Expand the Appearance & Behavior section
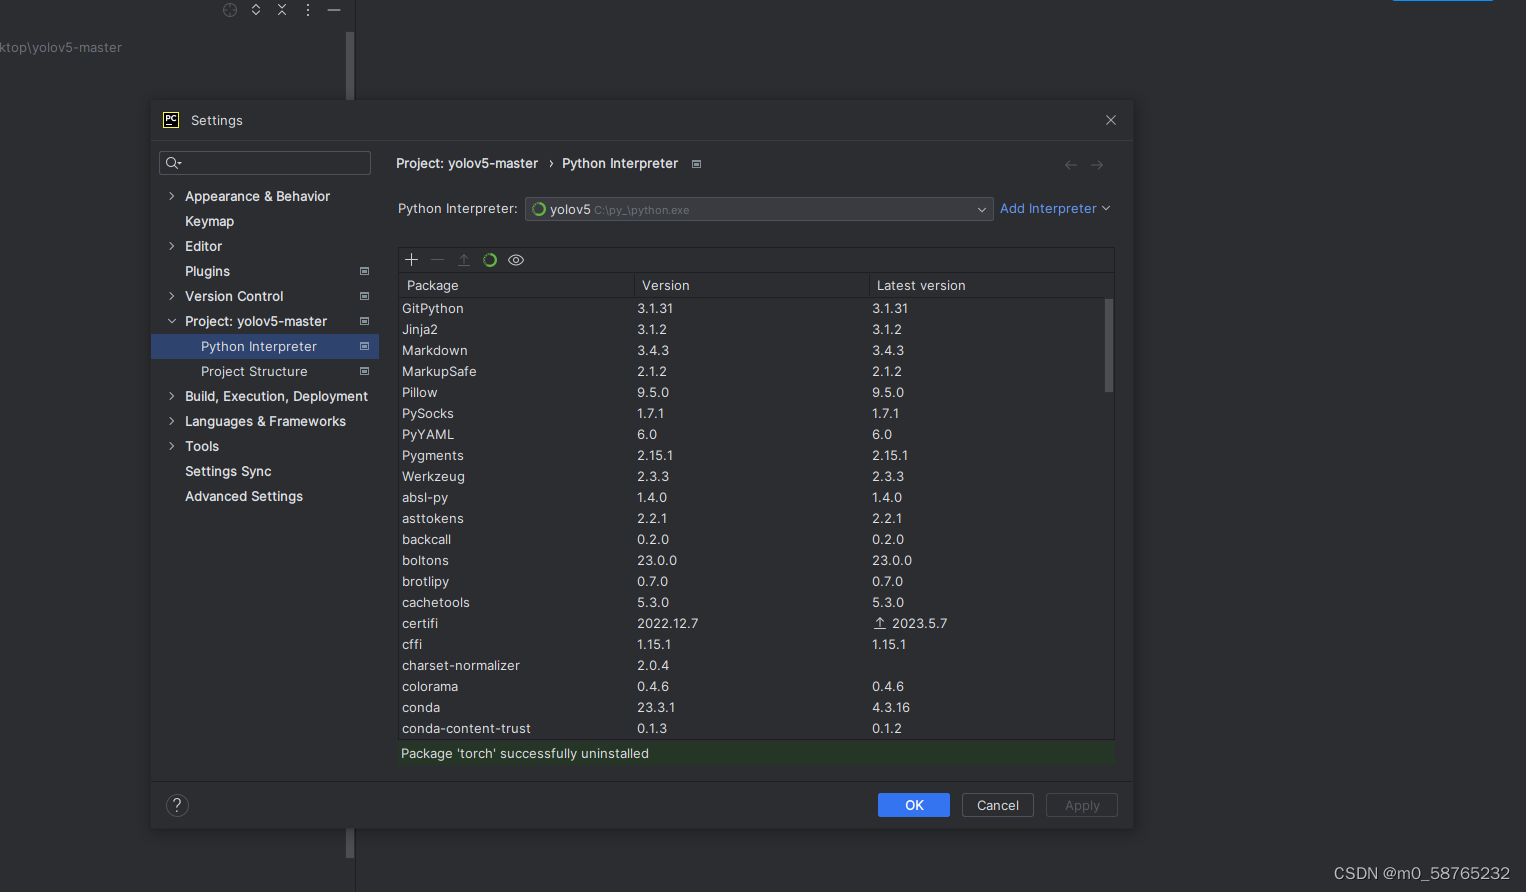This screenshot has width=1526, height=892. (171, 196)
